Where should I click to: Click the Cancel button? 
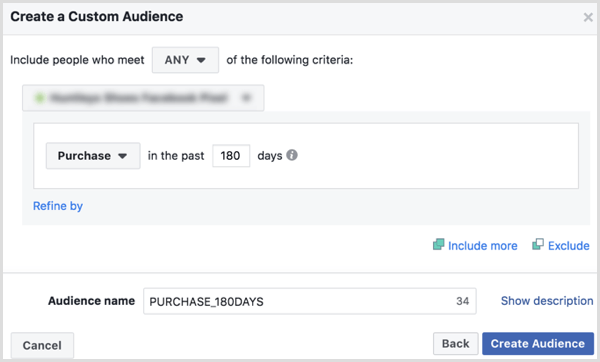pyautogui.click(x=42, y=345)
